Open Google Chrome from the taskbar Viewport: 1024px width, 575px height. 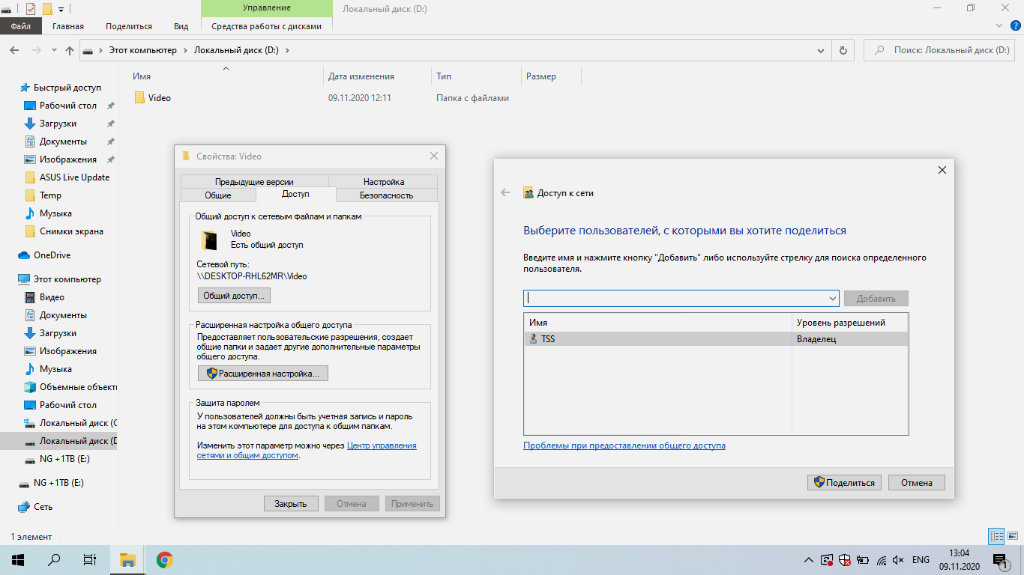(164, 560)
